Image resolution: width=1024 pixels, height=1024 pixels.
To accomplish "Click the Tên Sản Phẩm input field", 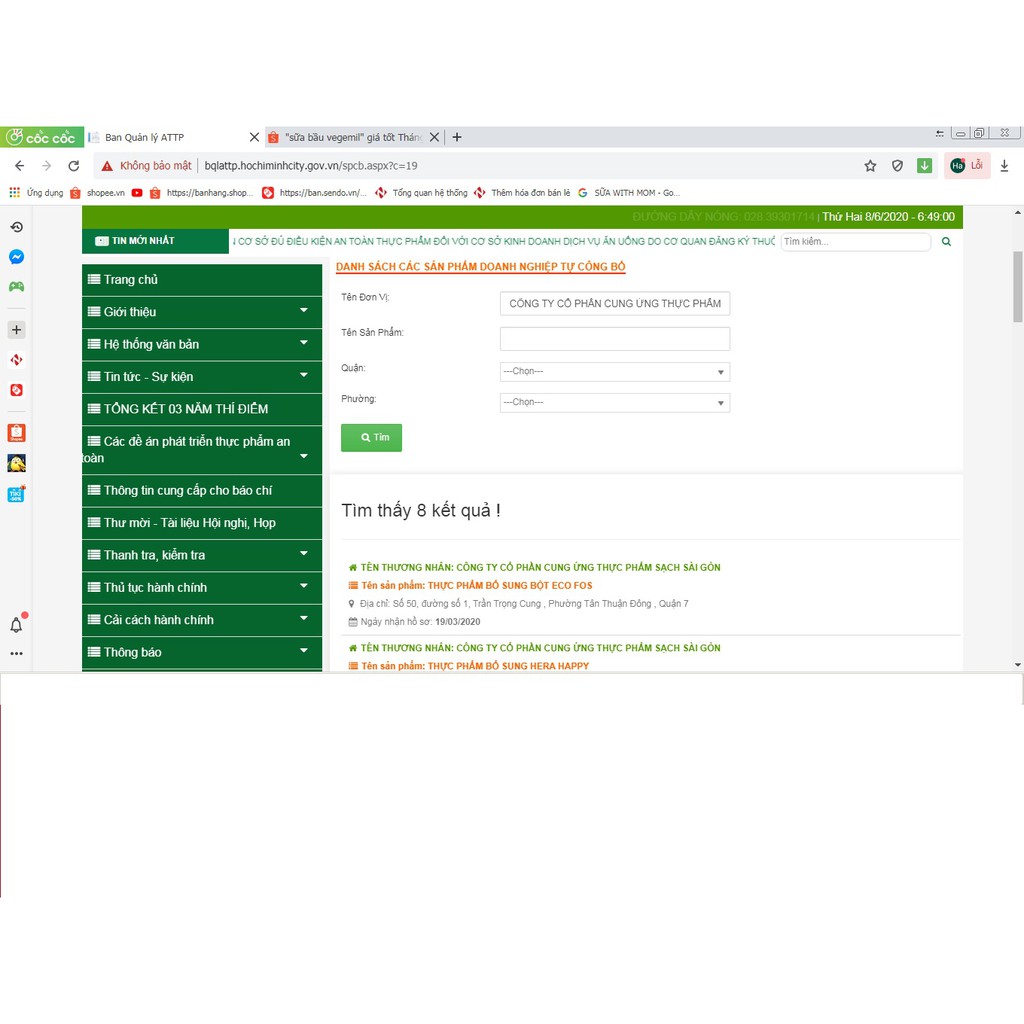I will click(x=614, y=339).
